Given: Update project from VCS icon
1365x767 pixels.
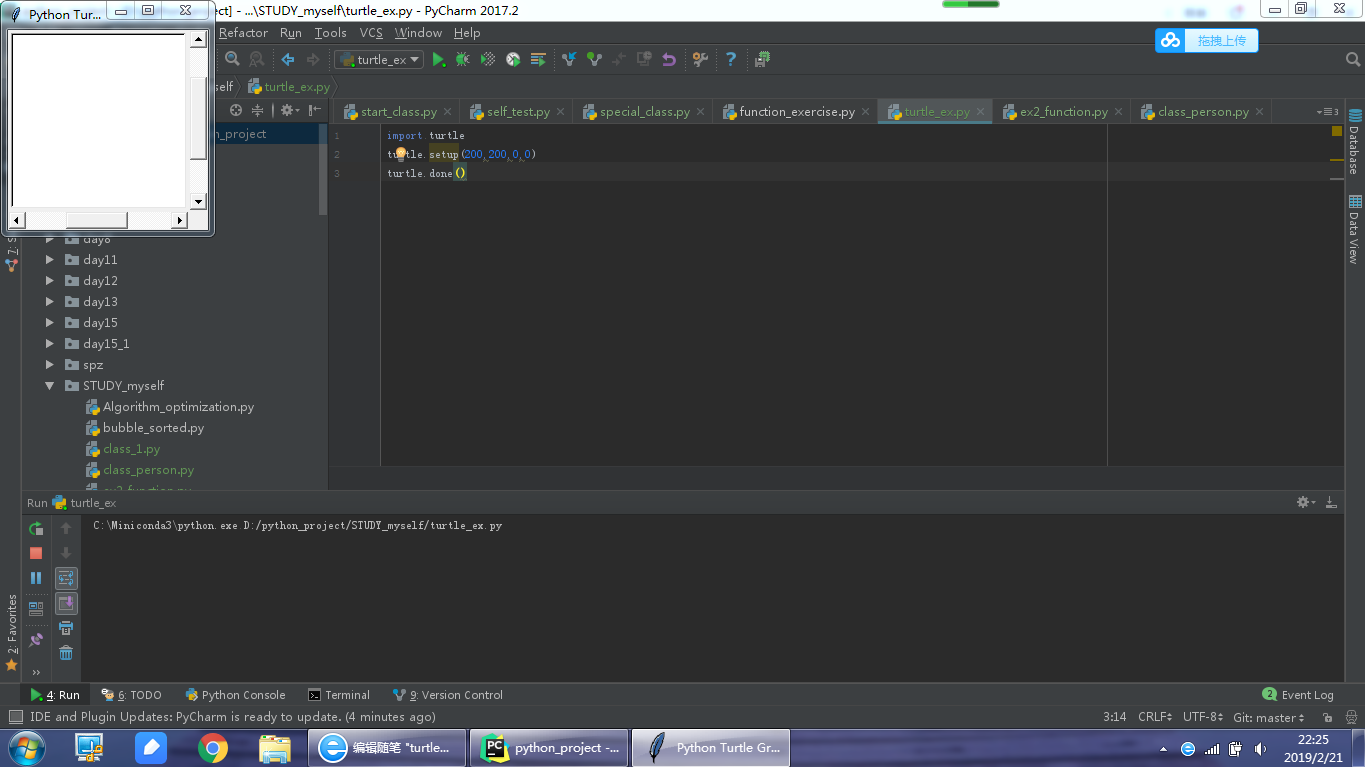Looking at the screenshot, I should tap(569, 60).
